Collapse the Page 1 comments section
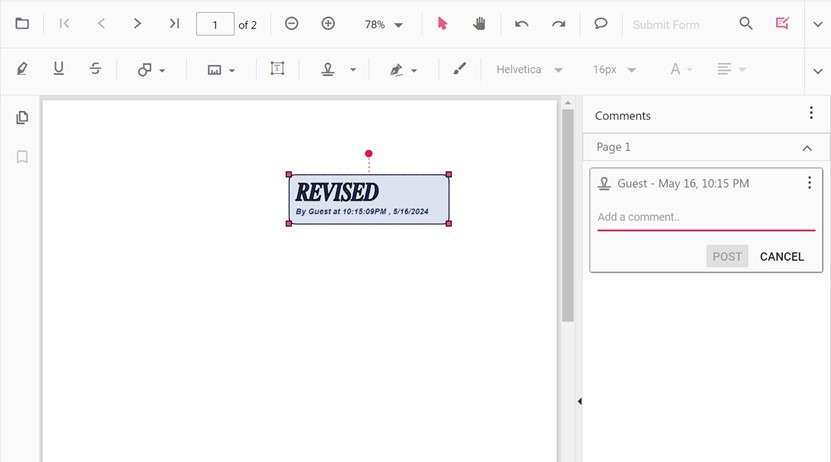This screenshot has height=462, width=831. (807, 148)
